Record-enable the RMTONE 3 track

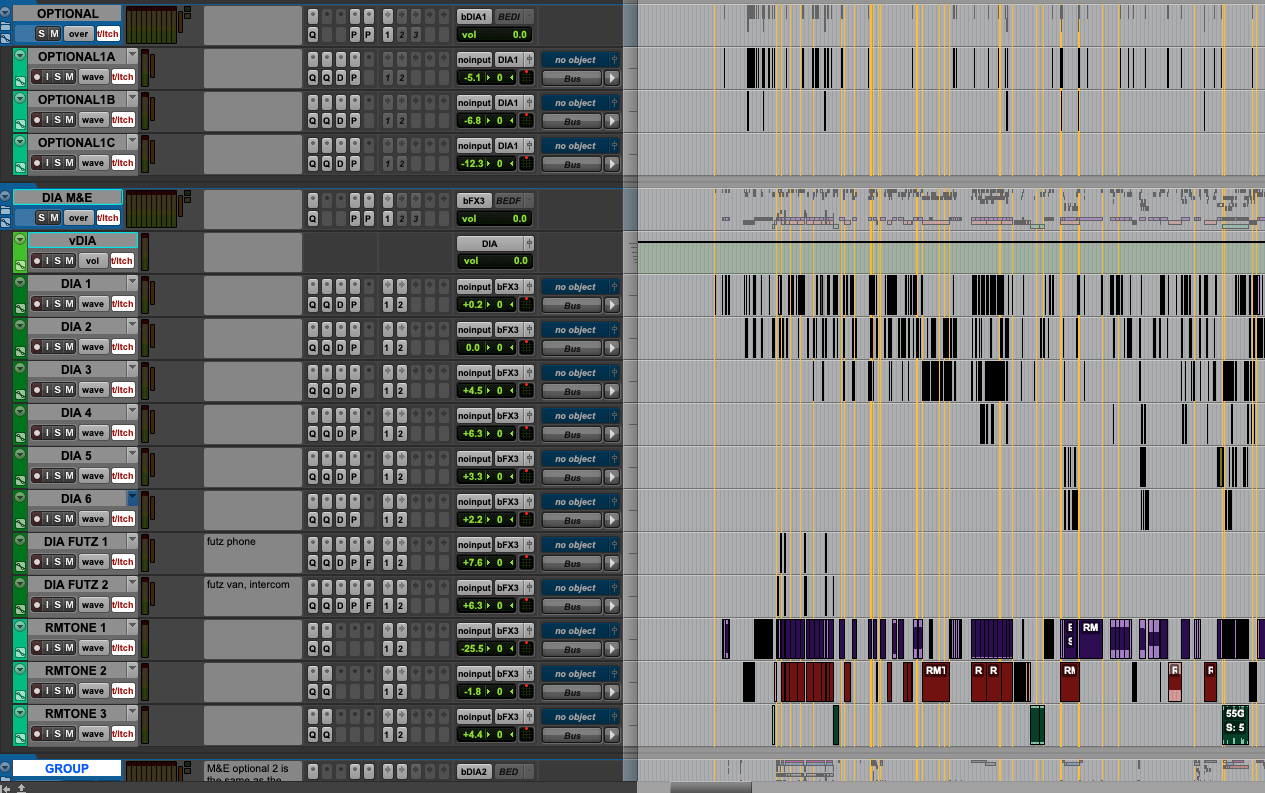point(37,734)
